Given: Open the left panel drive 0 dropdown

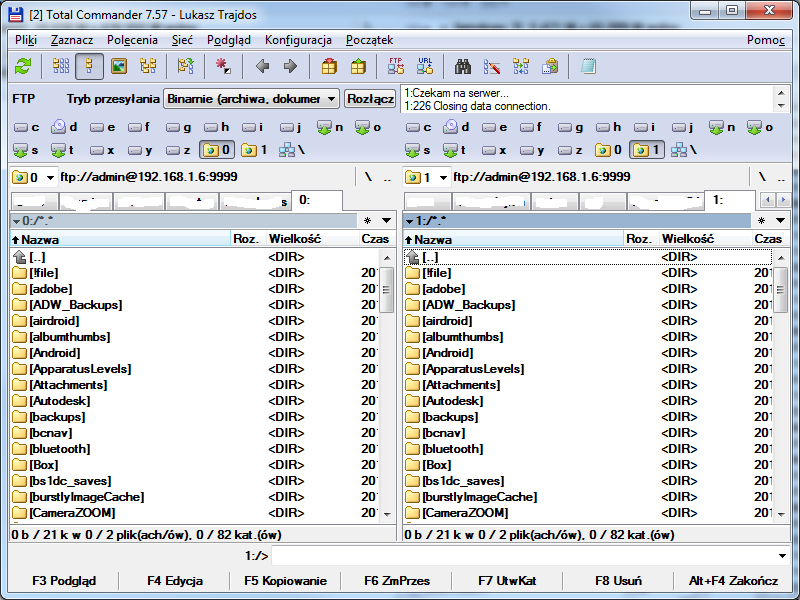Looking at the screenshot, I should point(34,178).
